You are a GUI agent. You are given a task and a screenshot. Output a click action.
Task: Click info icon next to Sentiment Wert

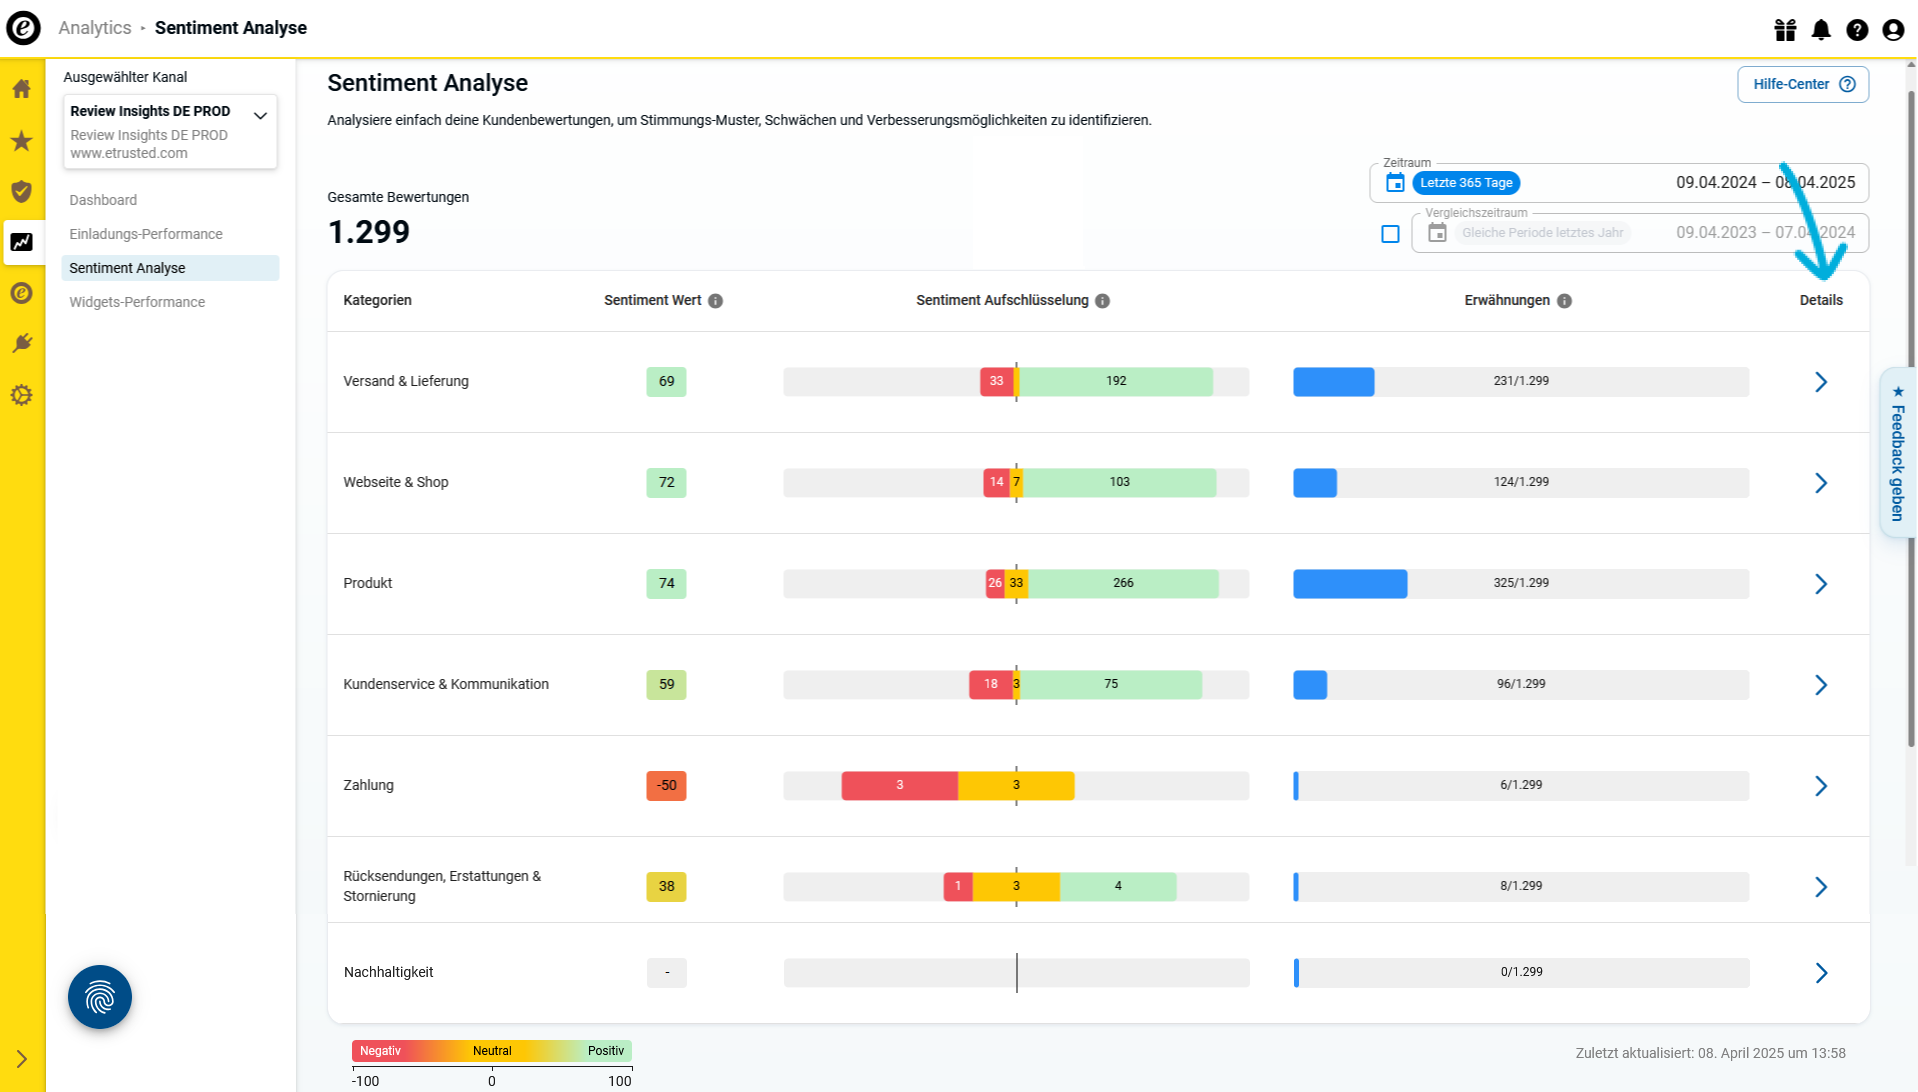point(715,301)
